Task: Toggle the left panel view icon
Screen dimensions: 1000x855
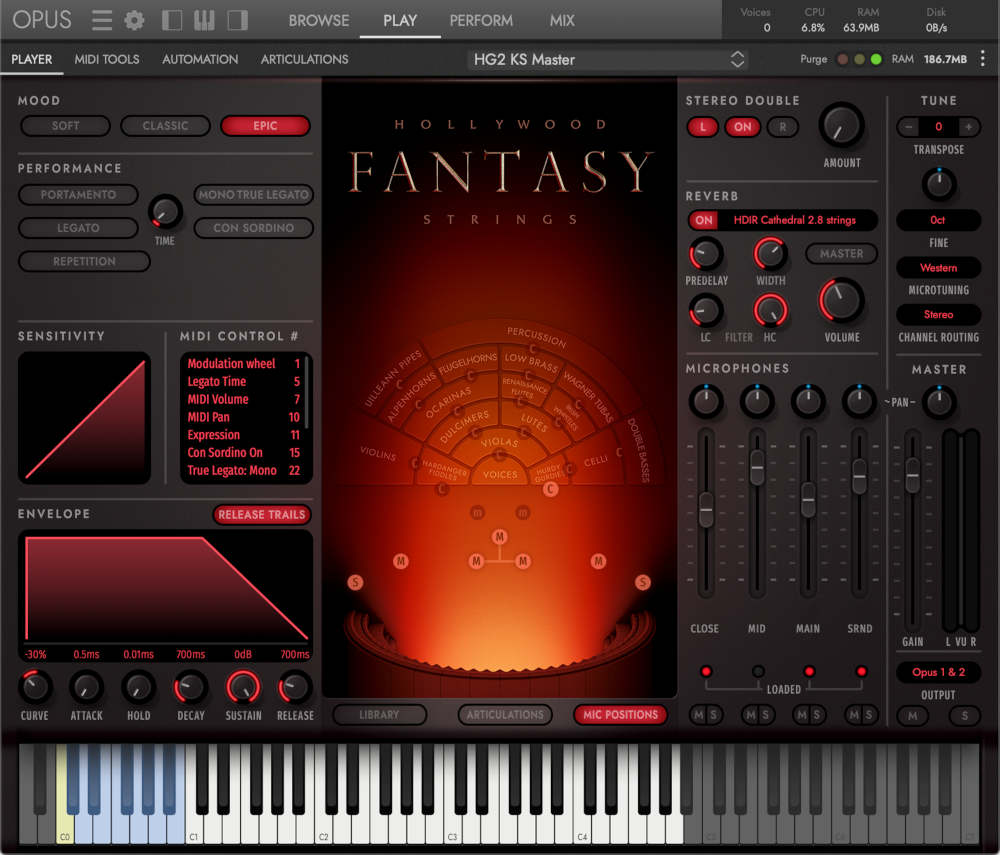Action: click(170, 19)
